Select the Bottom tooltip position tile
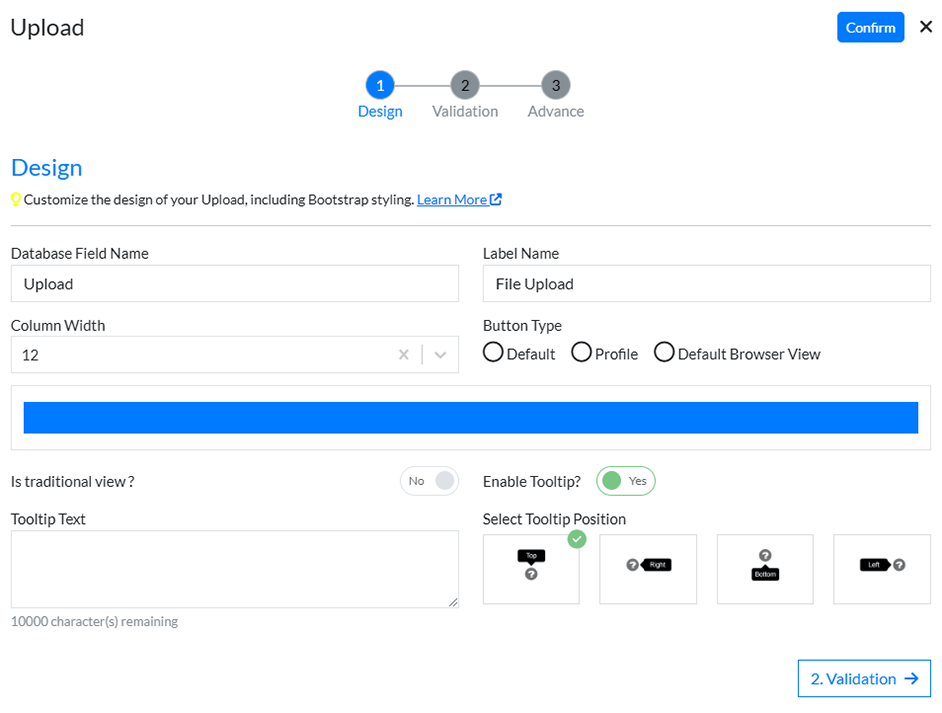This screenshot has width=942, height=713. 765,569
